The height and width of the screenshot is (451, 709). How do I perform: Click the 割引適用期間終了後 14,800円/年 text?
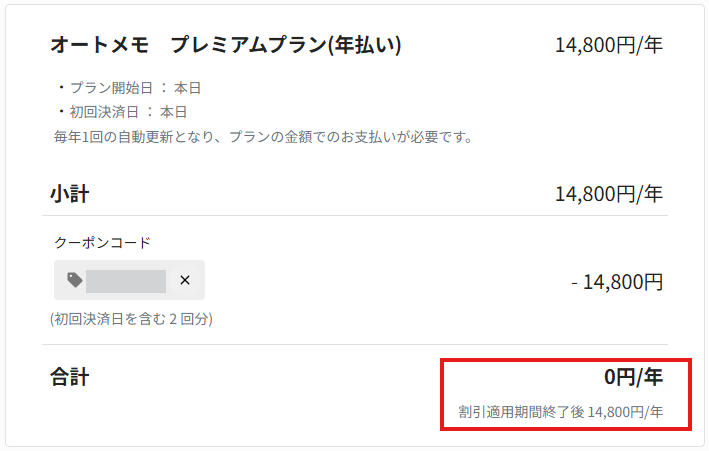click(x=561, y=412)
